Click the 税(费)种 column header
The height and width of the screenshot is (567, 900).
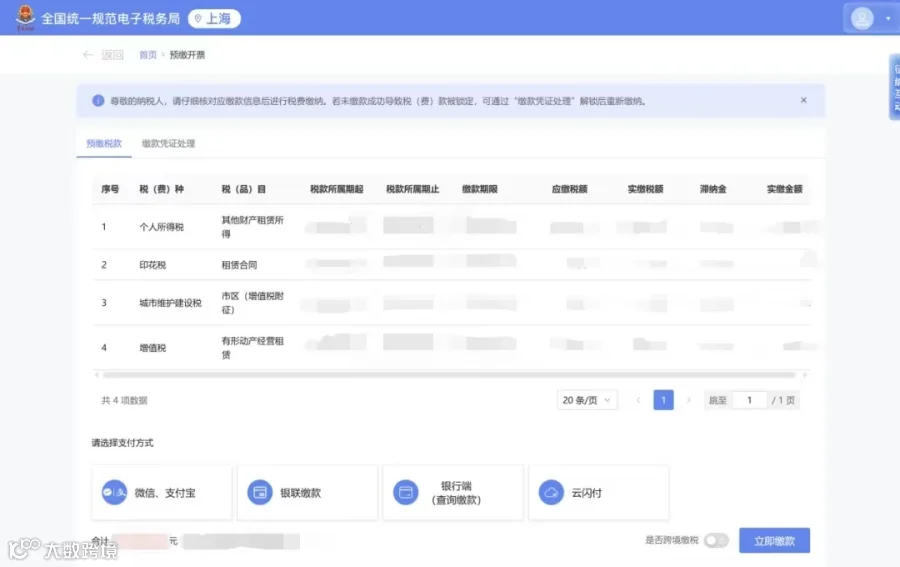(x=161, y=189)
